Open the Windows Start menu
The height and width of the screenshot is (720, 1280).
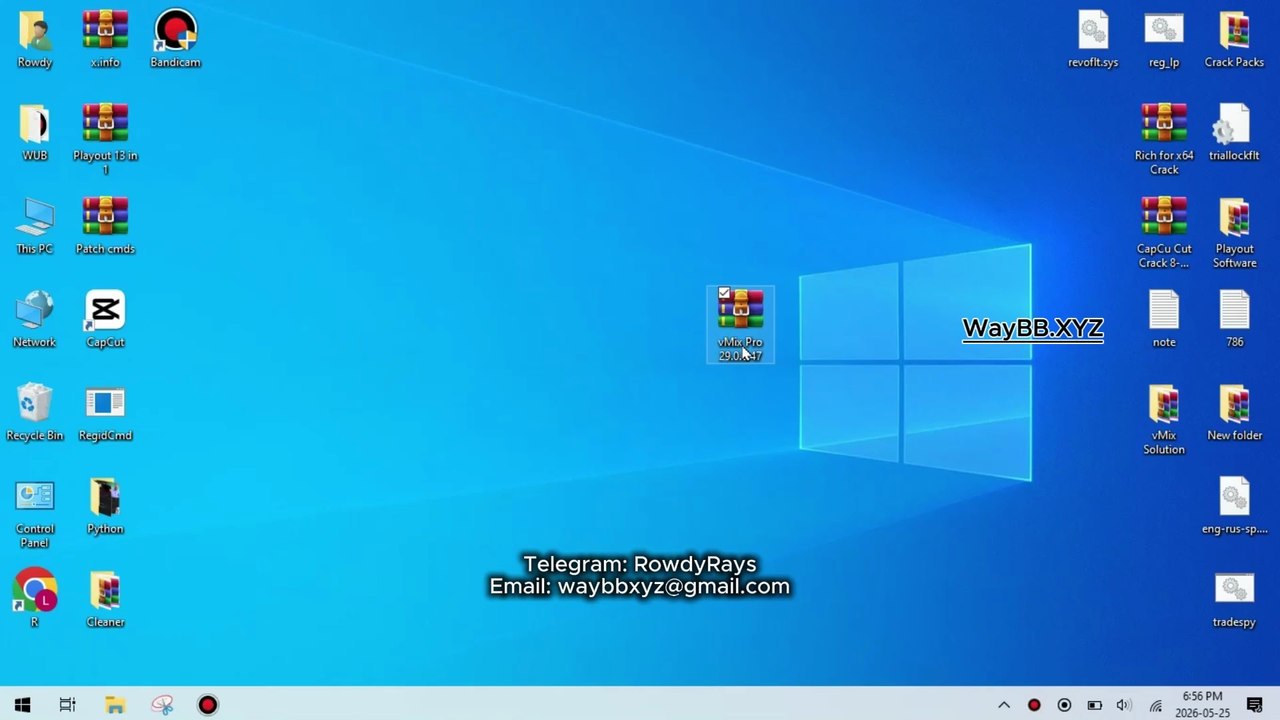[x=22, y=705]
